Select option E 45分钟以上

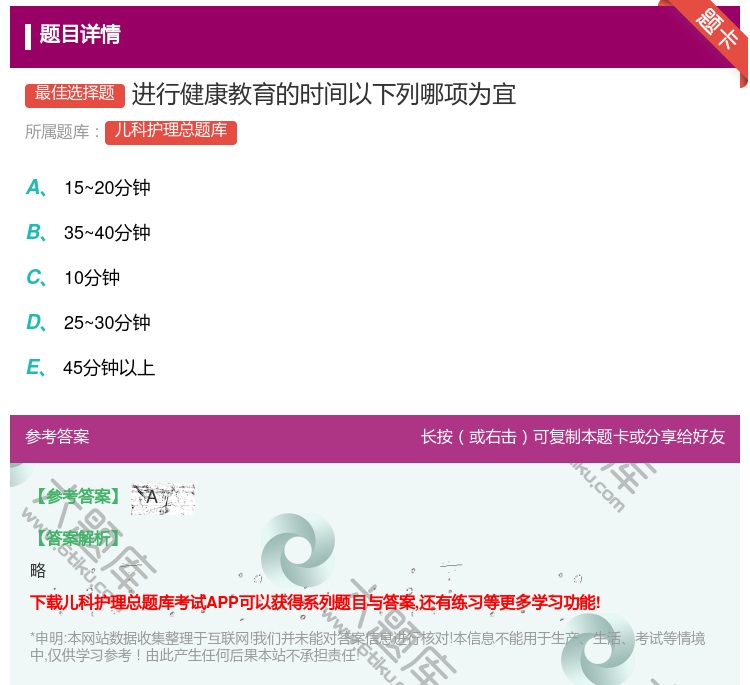pyautogui.click(x=108, y=368)
